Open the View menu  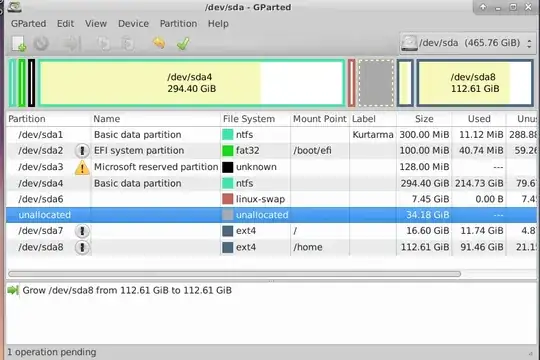[x=96, y=23]
